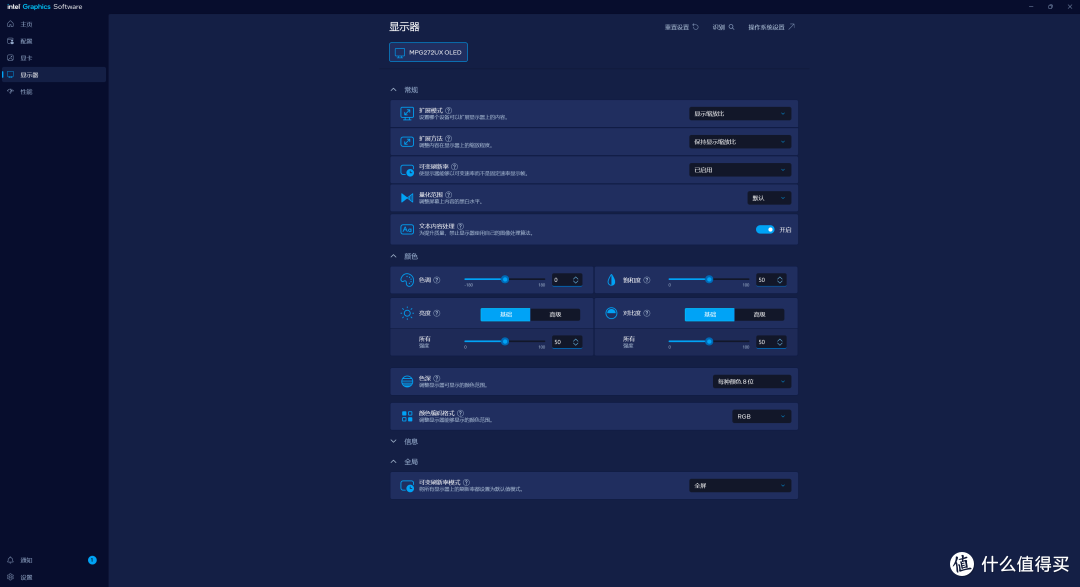Toggle the text content processing switch

tap(765, 229)
